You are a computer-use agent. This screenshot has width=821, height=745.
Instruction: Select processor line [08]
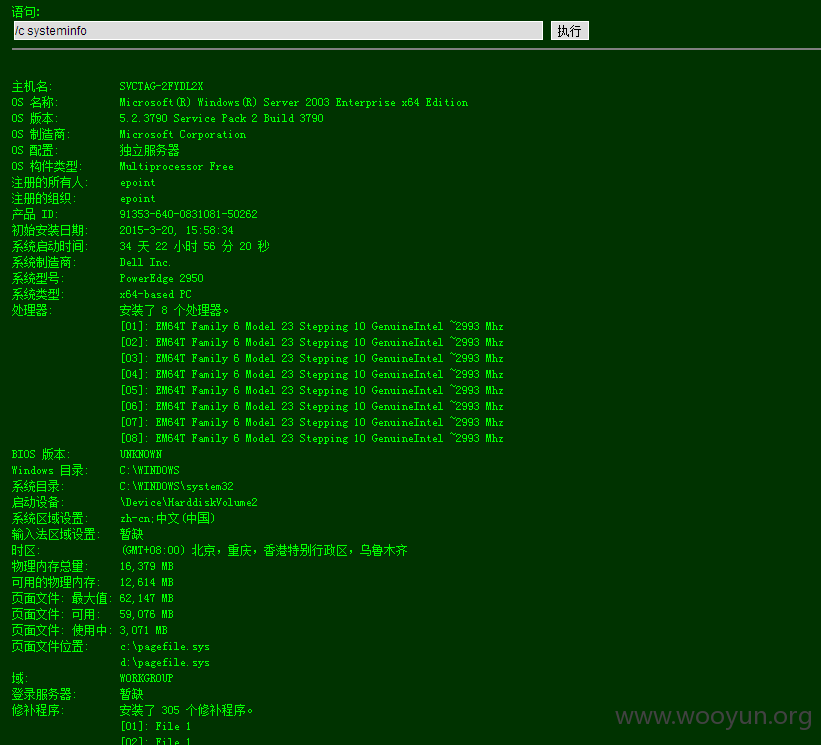[312, 438]
